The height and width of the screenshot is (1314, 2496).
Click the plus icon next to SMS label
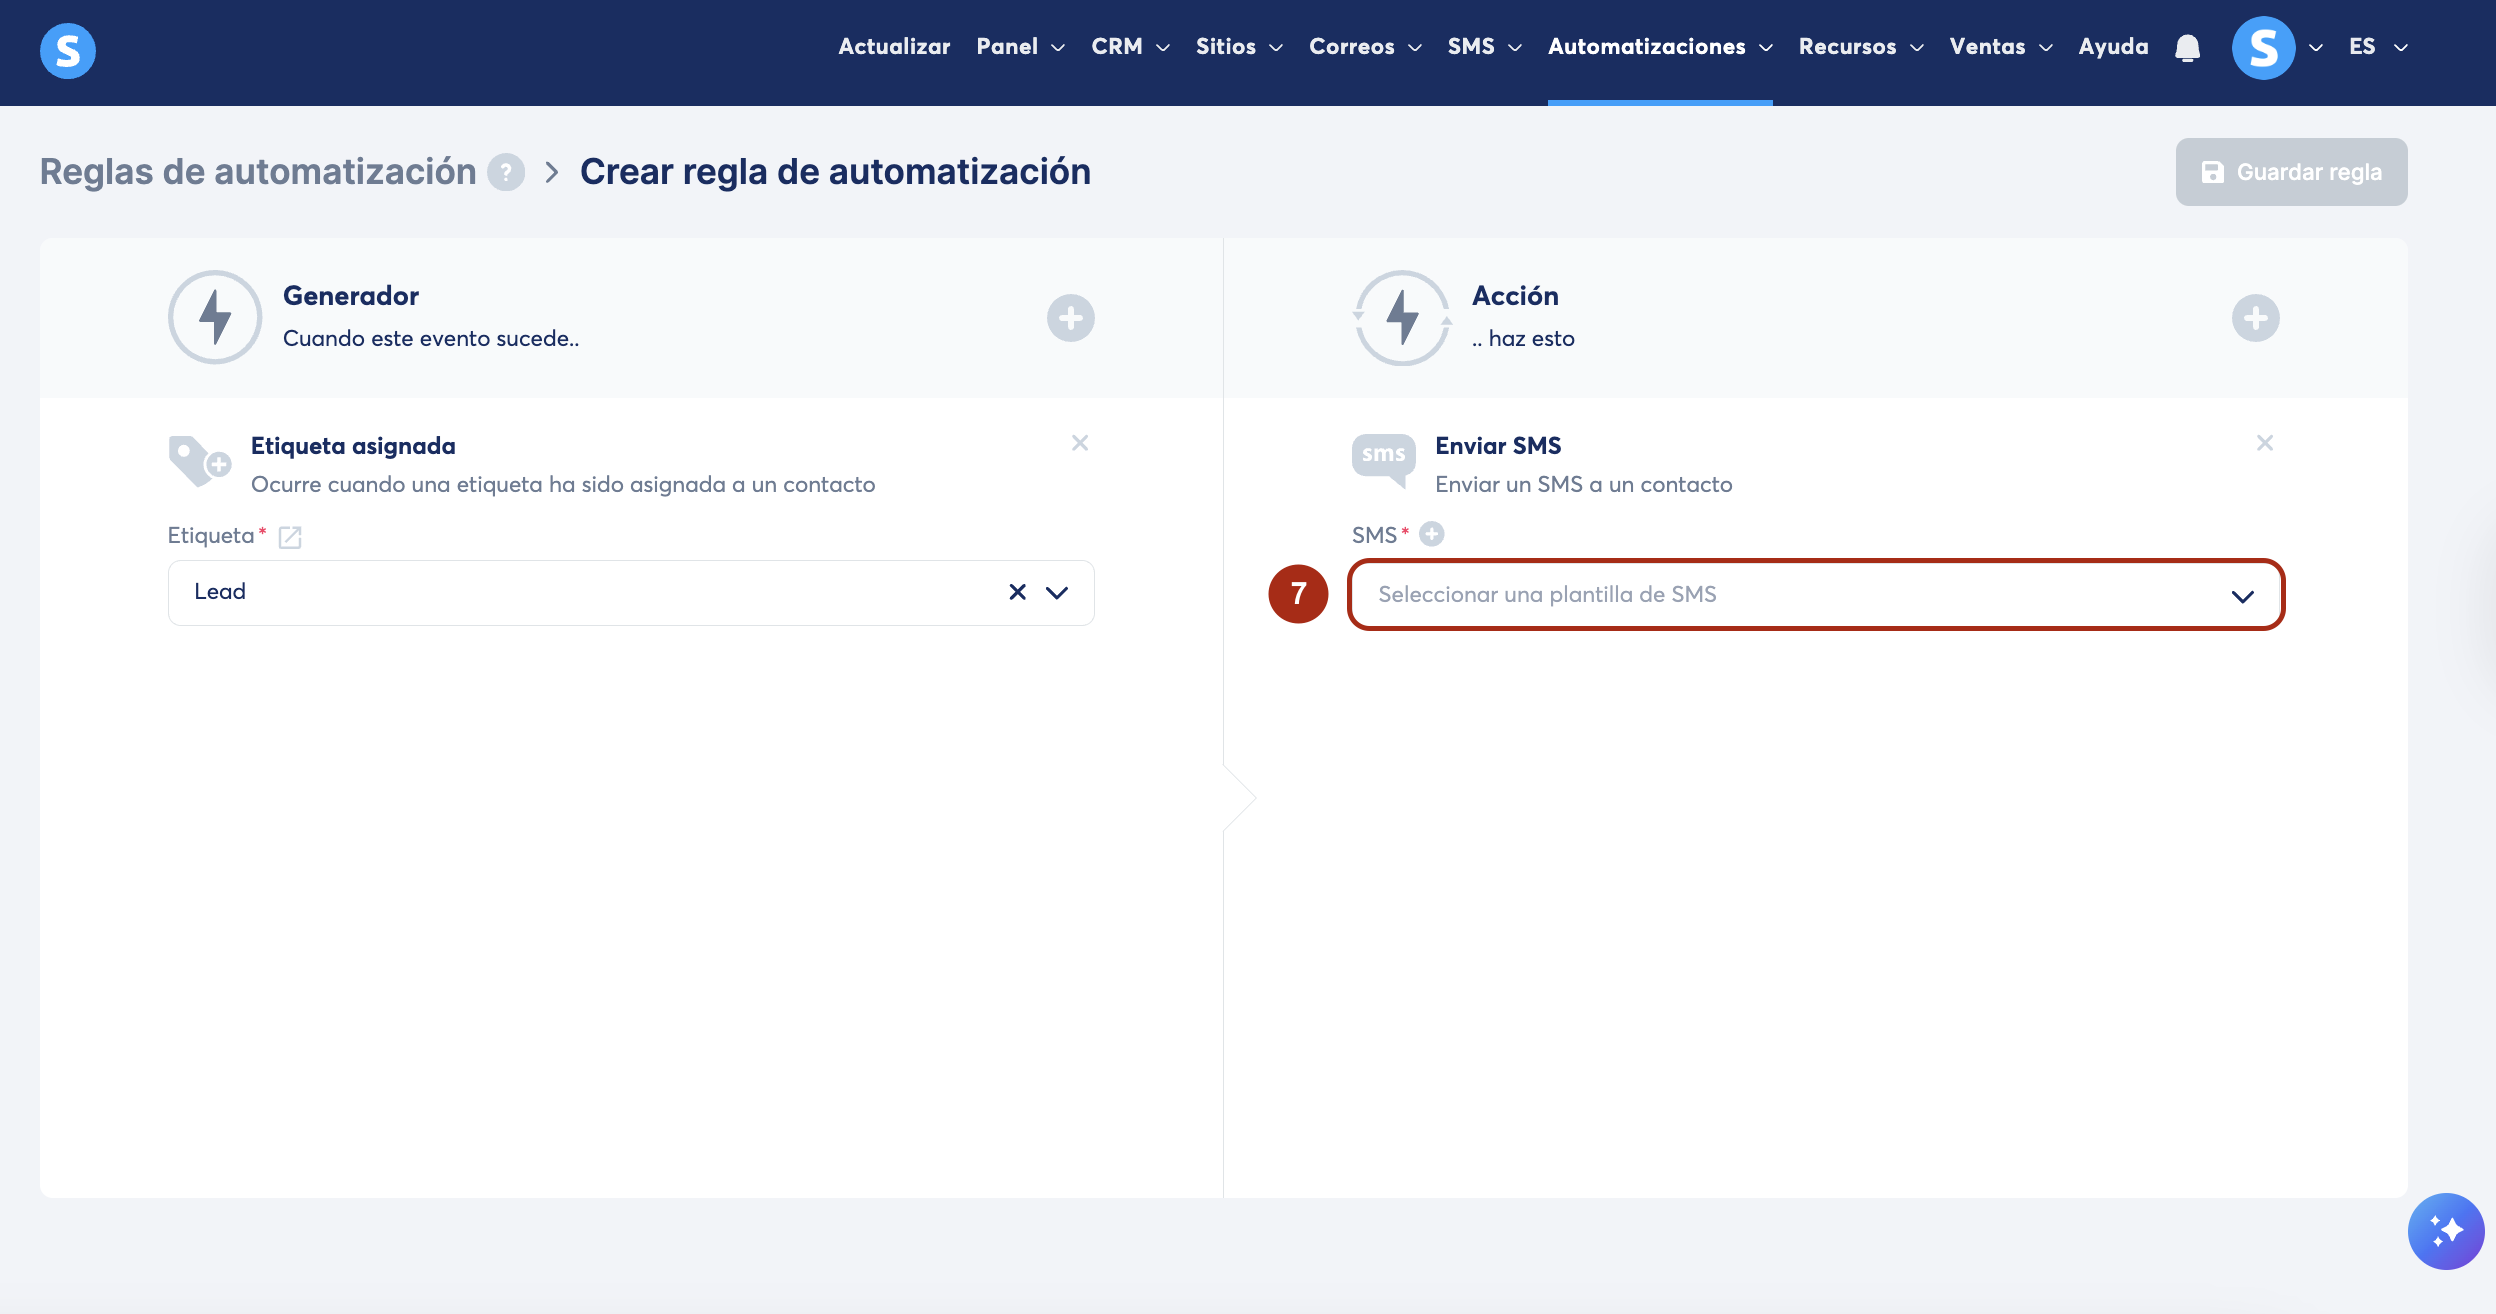point(1432,534)
